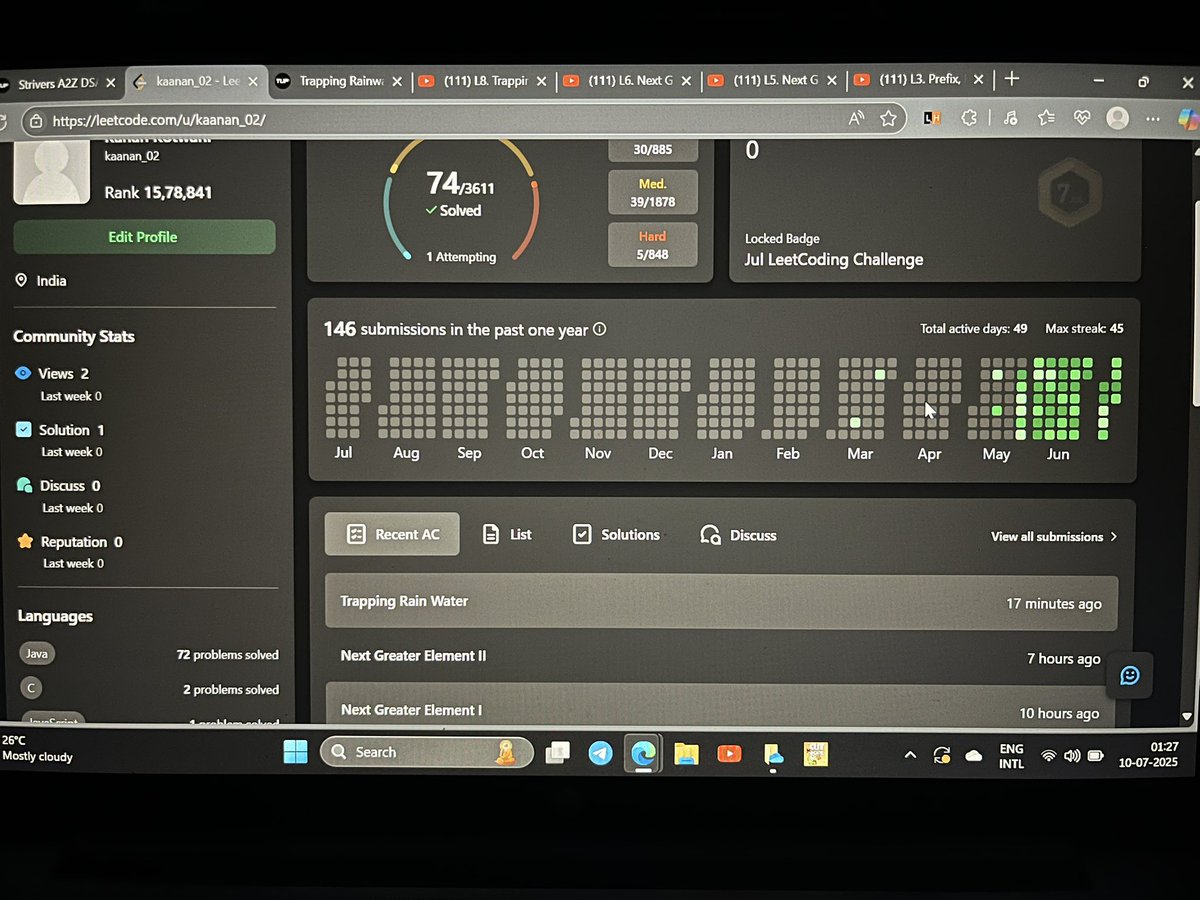Click the profile avatar picture
Screen dimensions: 1200x900
[51, 171]
